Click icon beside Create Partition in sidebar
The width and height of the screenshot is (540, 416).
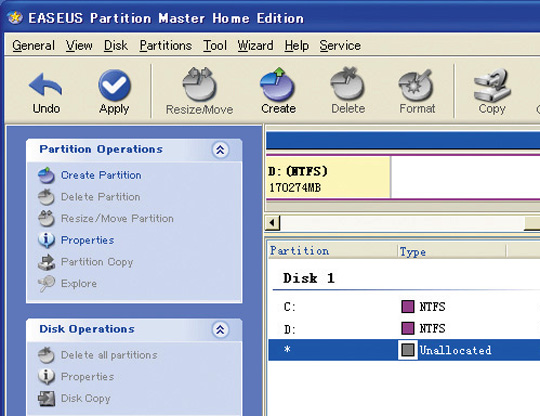[46, 175]
